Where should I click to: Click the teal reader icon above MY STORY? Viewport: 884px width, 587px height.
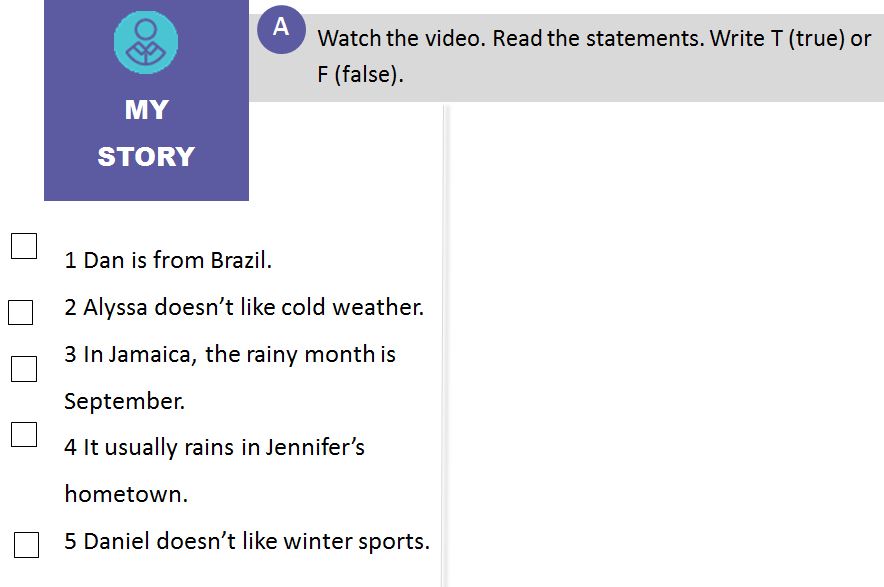(x=146, y=43)
